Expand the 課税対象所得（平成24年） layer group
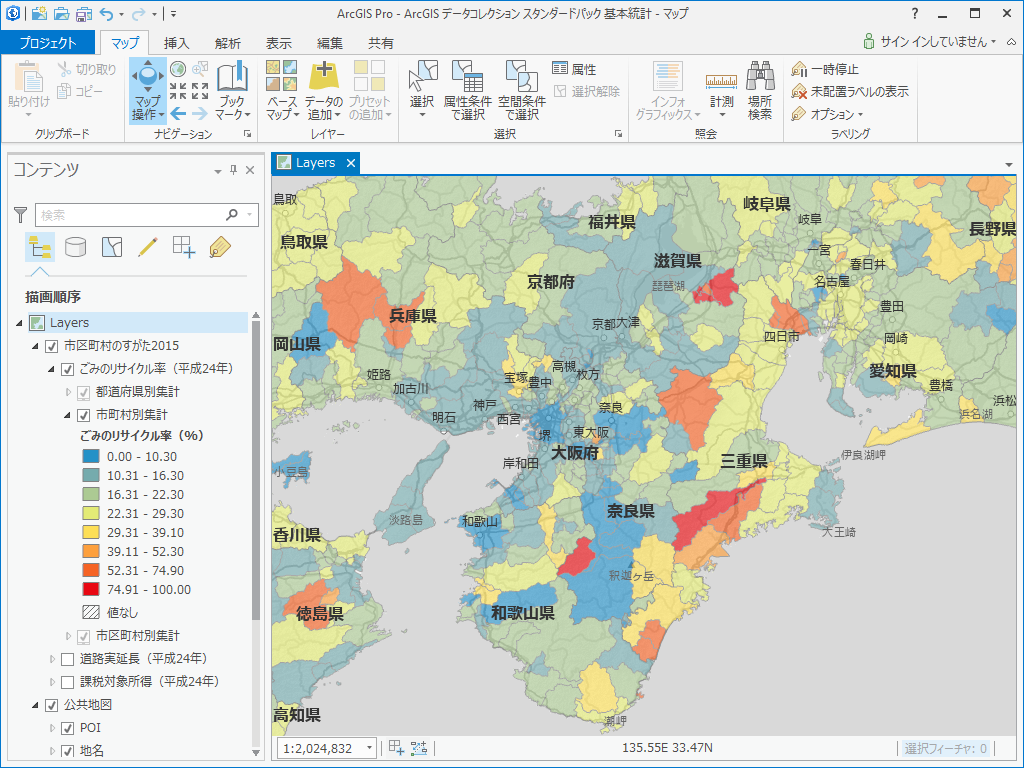This screenshot has height=768, width=1024. pos(53,682)
